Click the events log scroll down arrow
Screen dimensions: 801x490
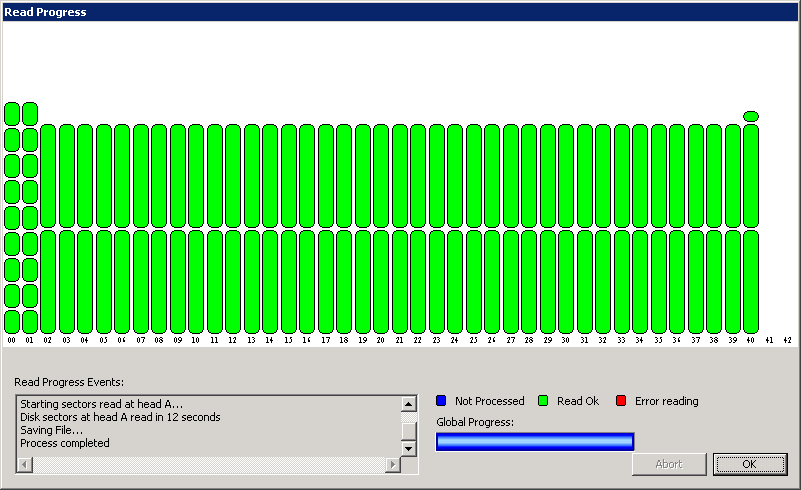[408, 449]
